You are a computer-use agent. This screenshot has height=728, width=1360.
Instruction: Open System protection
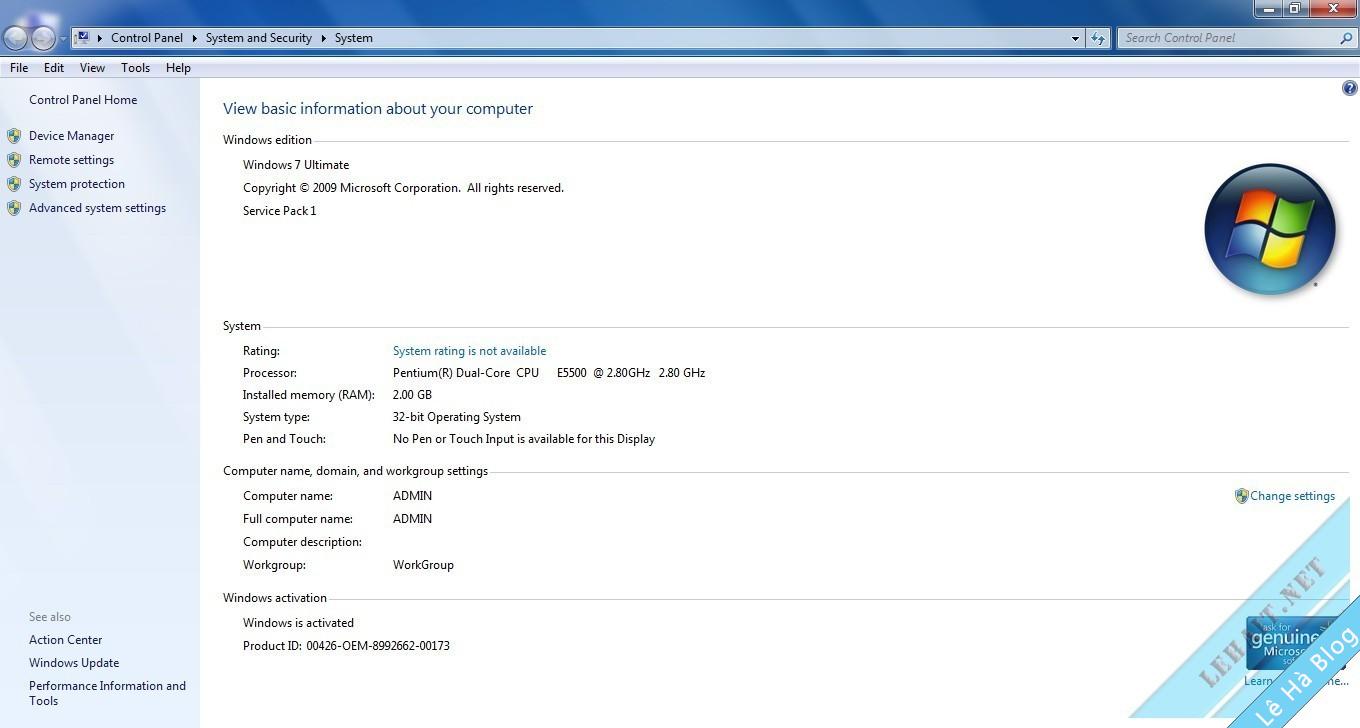pos(77,184)
